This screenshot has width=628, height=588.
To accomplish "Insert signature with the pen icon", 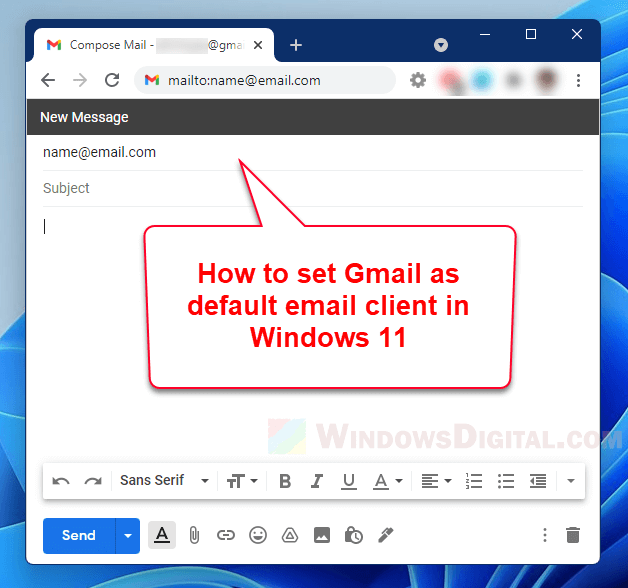I will (x=386, y=535).
